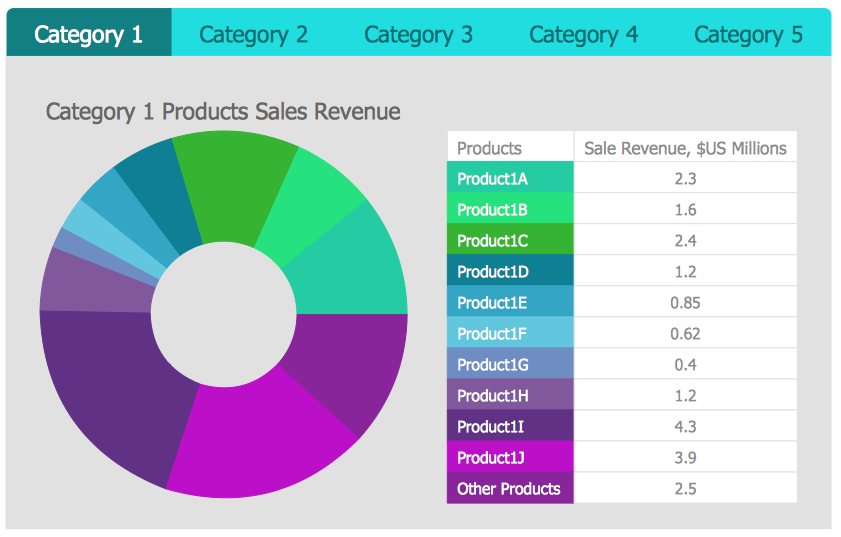Image resolution: width=841 pixels, height=537 pixels.
Task: Open the Category 2 tab
Action: [x=253, y=34]
